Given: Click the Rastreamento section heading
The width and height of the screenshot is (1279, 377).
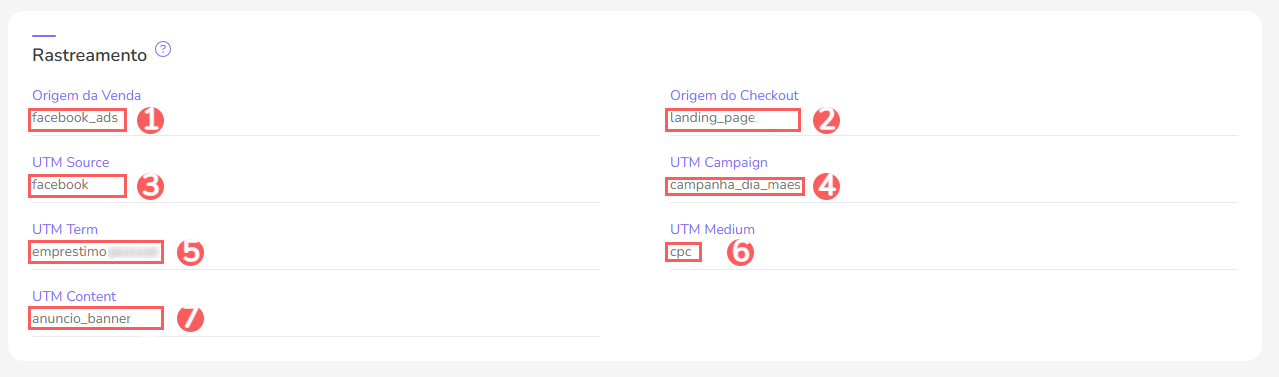Looking at the screenshot, I should coord(90,55).
